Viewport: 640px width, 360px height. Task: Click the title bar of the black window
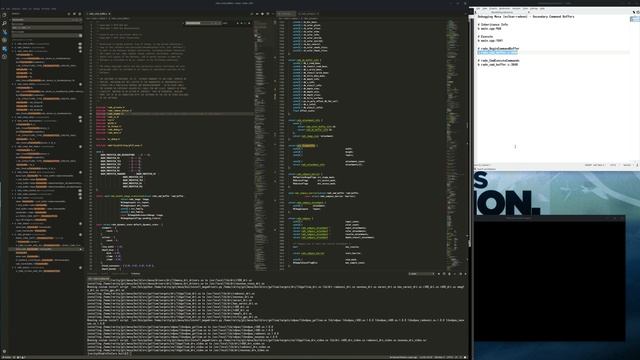point(549,218)
